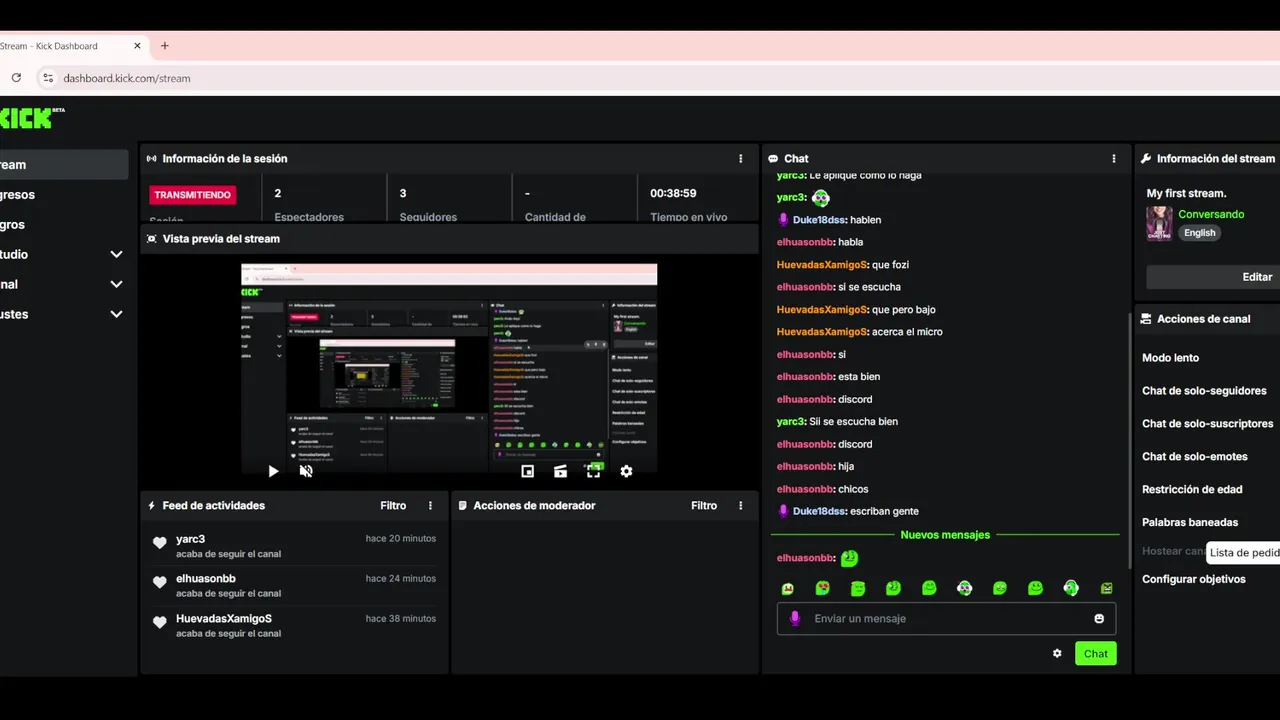Toggle Chat de solo-emotes
The width and height of the screenshot is (1280, 720).
(x=1195, y=456)
